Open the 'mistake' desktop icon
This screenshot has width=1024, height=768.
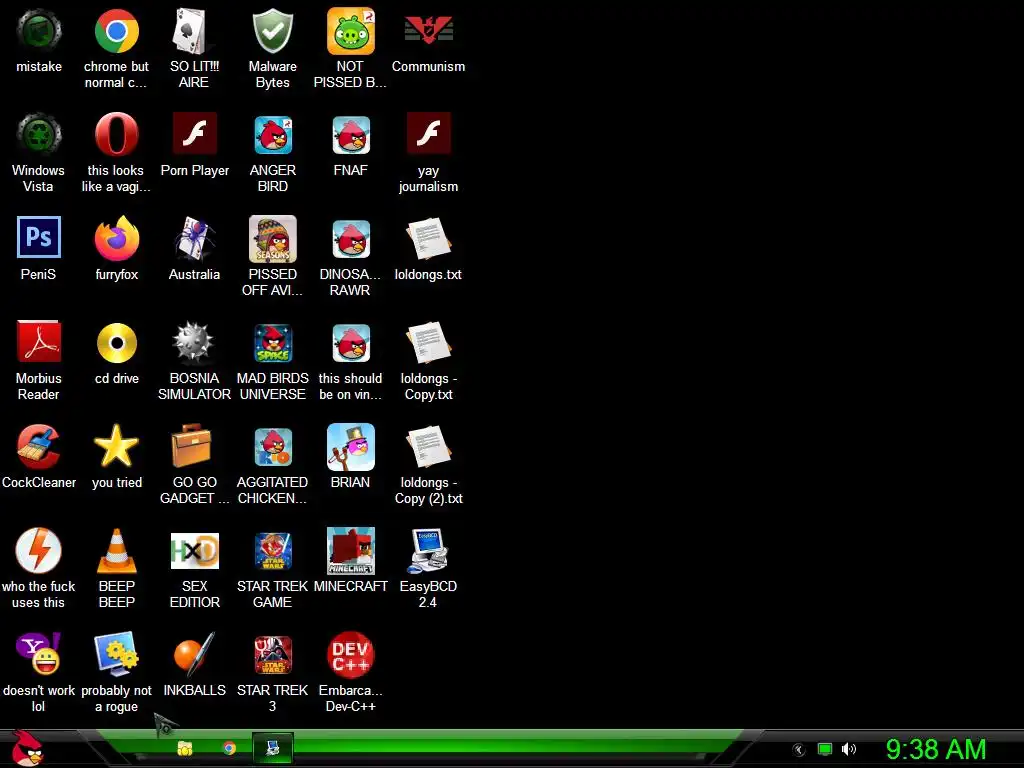(x=39, y=31)
